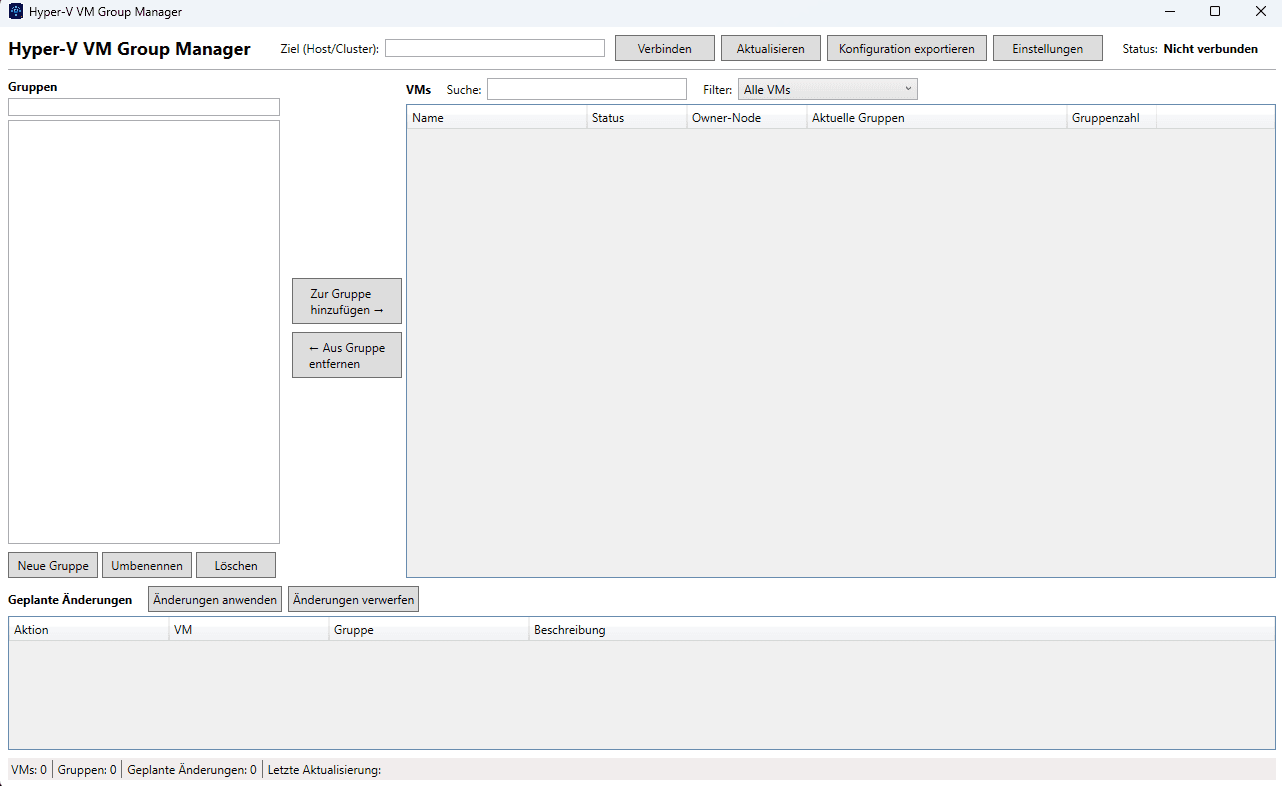Image resolution: width=1282 pixels, height=786 pixels.
Task: Create a group with Neue Gruppe
Action: pyautogui.click(x=53, y=565)
